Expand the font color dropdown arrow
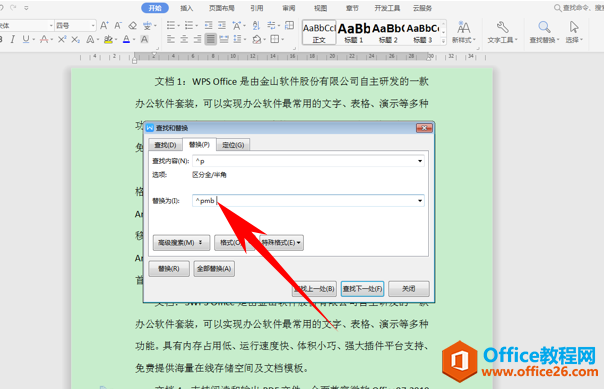This screenshot has height=389, width=605. pos(134,40)
